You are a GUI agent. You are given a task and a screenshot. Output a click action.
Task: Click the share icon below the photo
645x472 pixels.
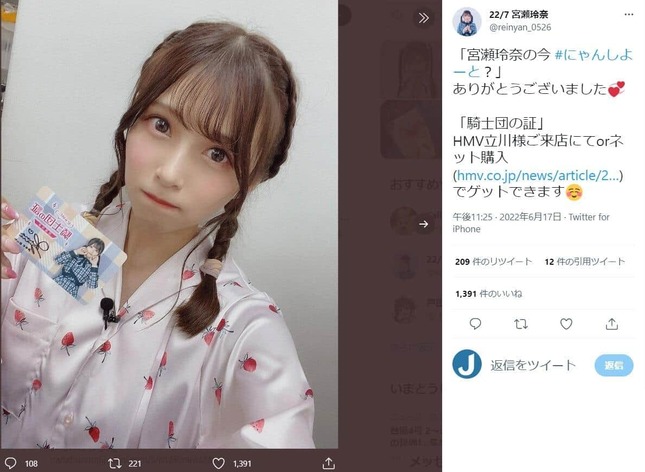pos(328,463)
